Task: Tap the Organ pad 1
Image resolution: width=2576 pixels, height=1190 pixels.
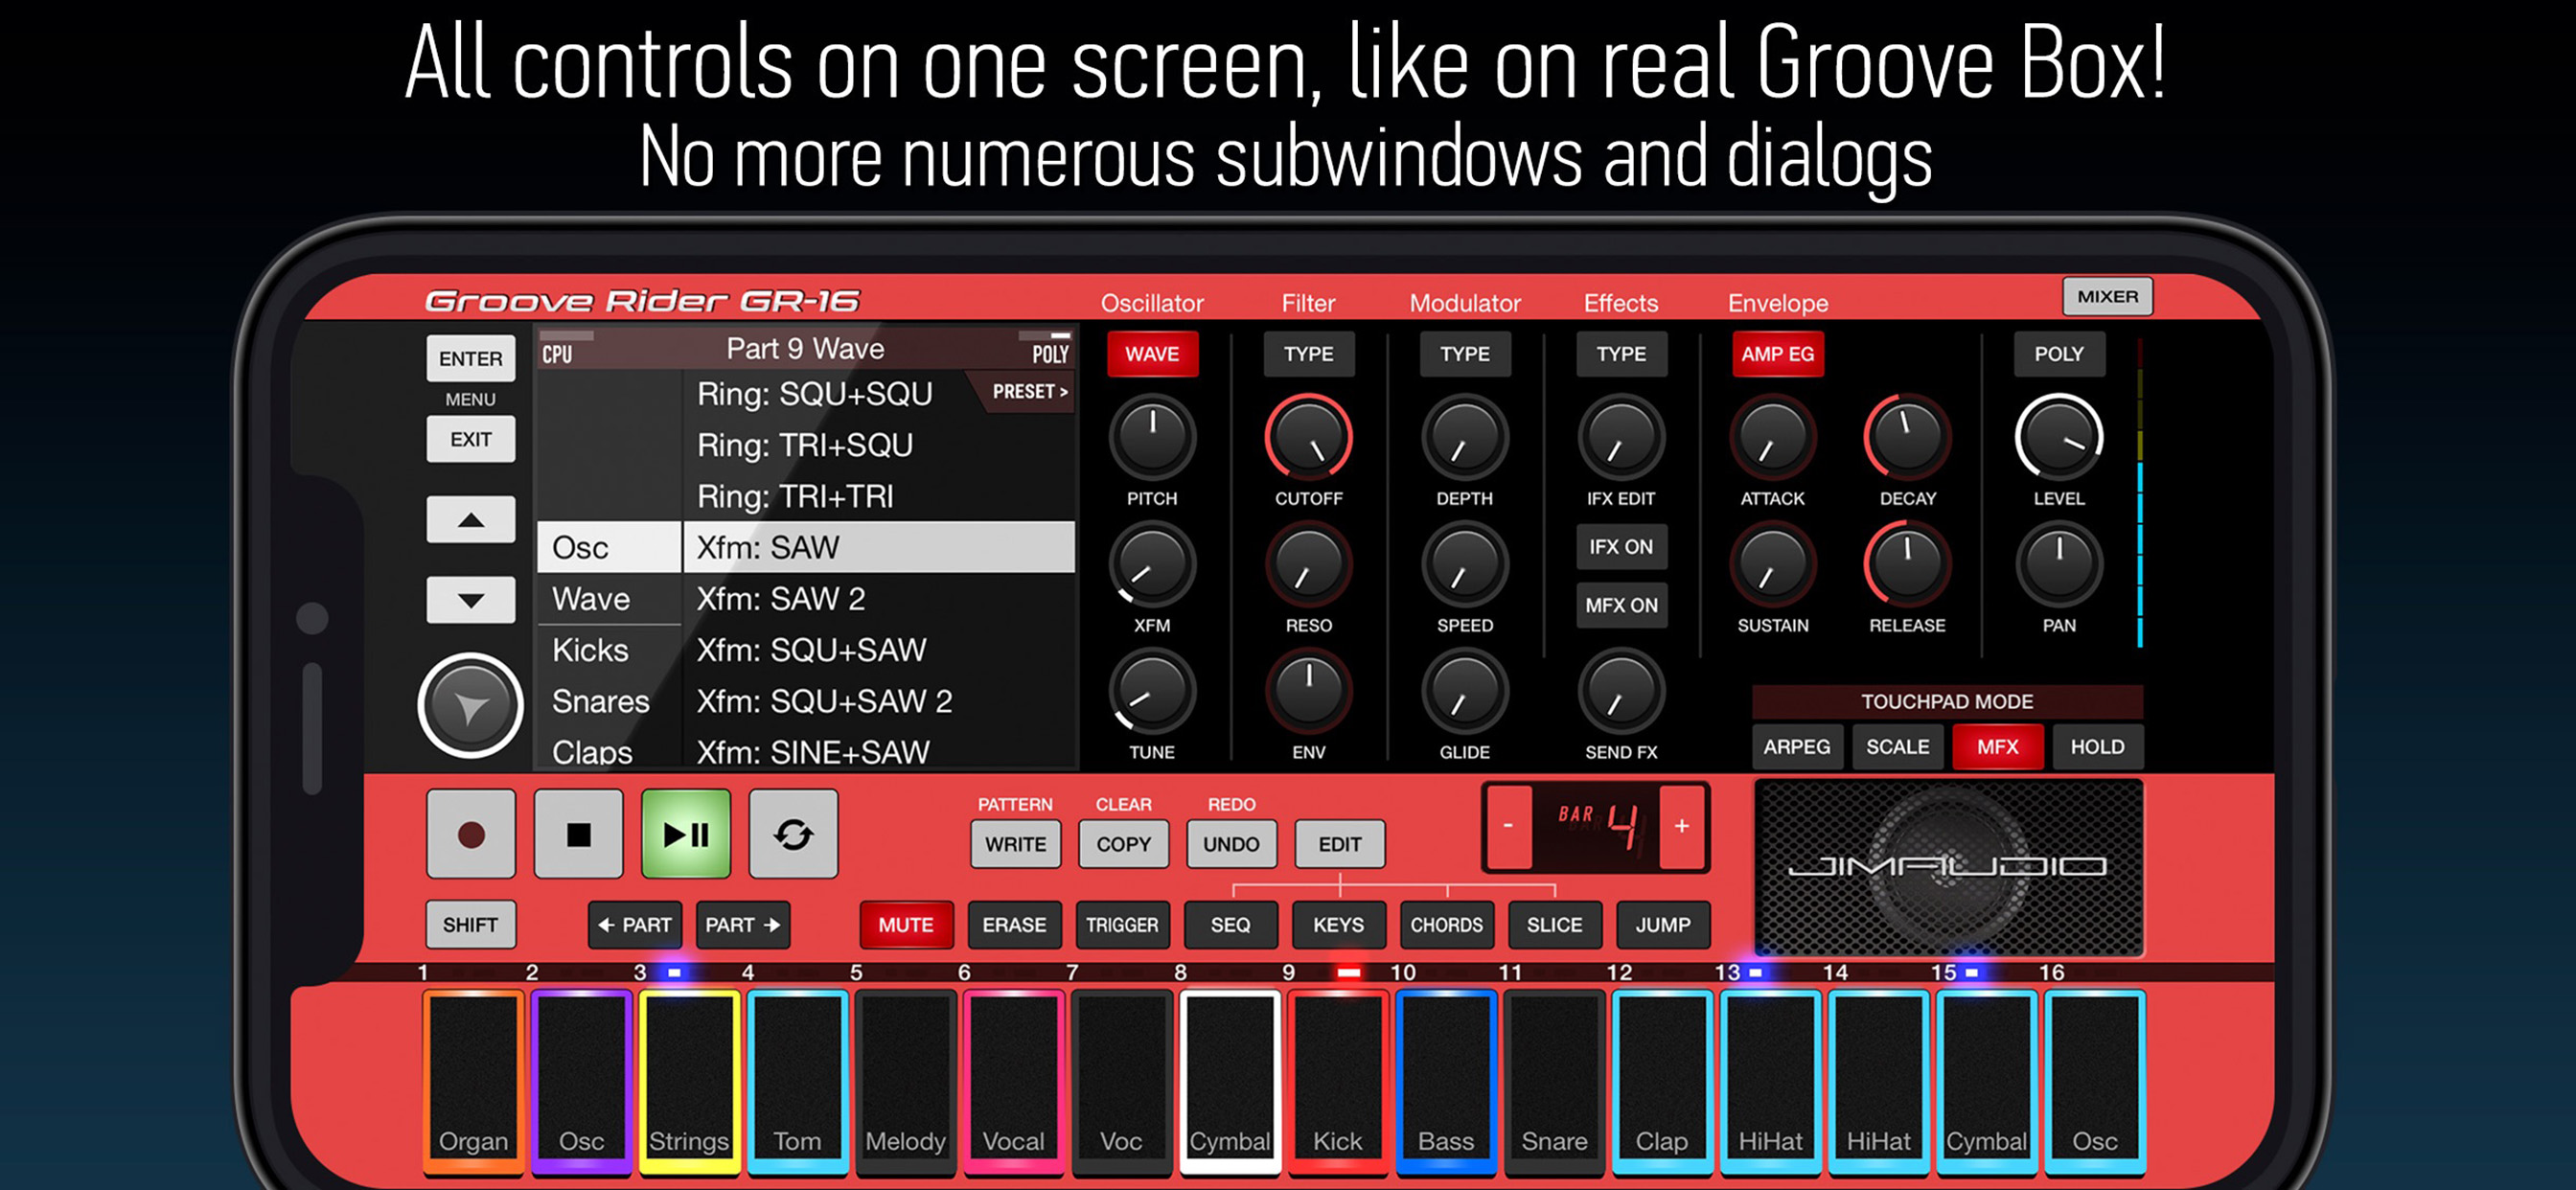Action: coord(473,1081)
